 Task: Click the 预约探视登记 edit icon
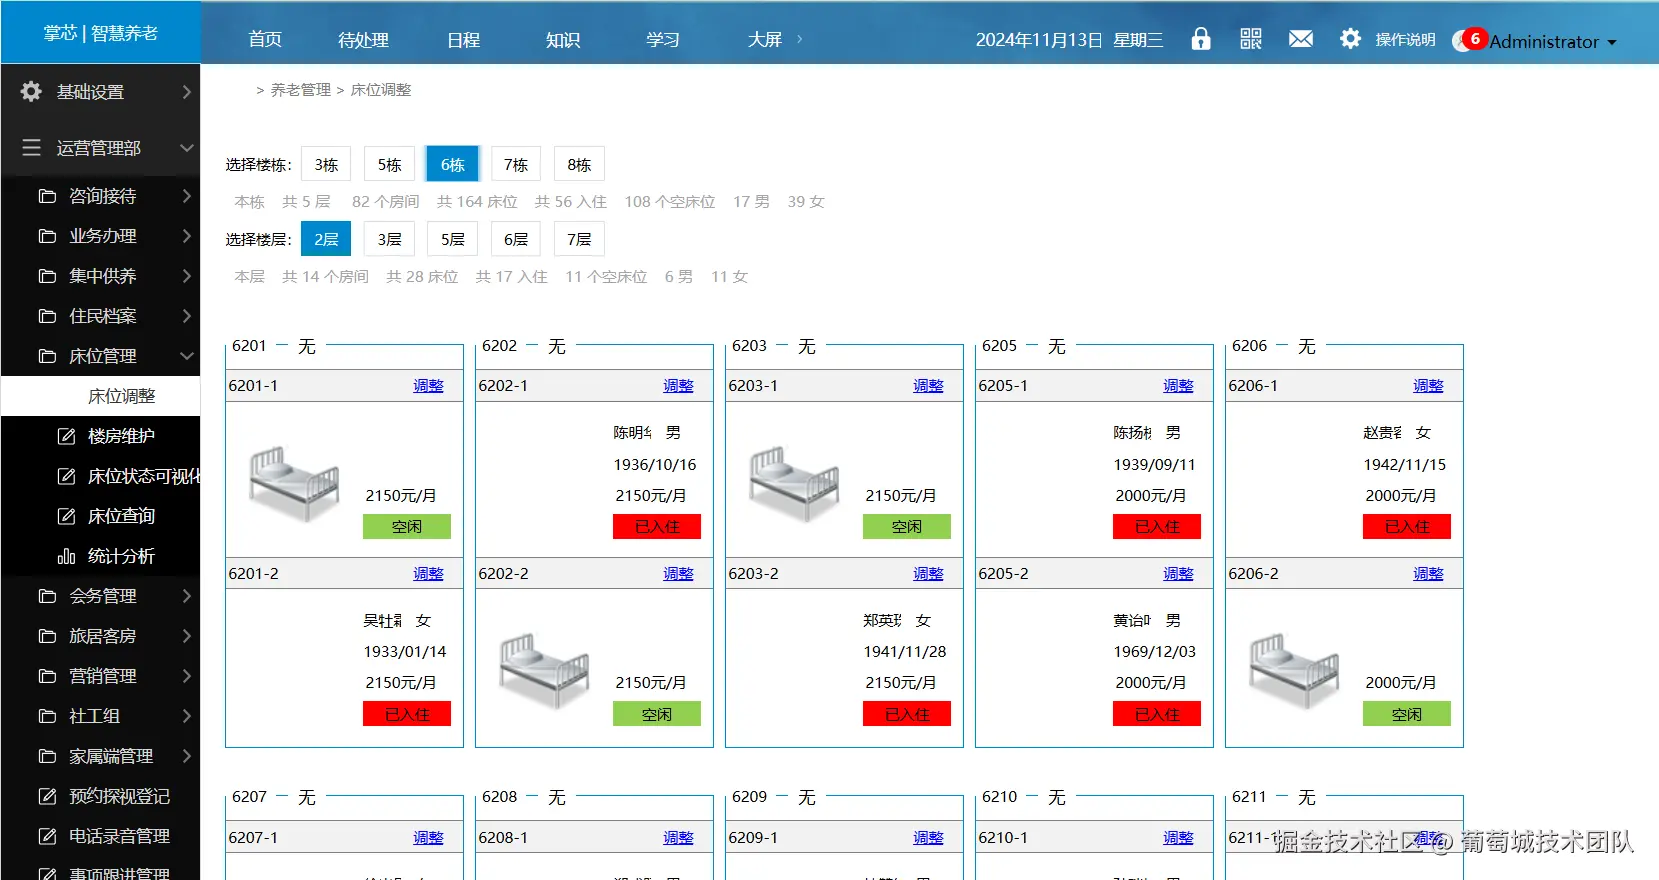pyautogui.click(x=47, y=796)
